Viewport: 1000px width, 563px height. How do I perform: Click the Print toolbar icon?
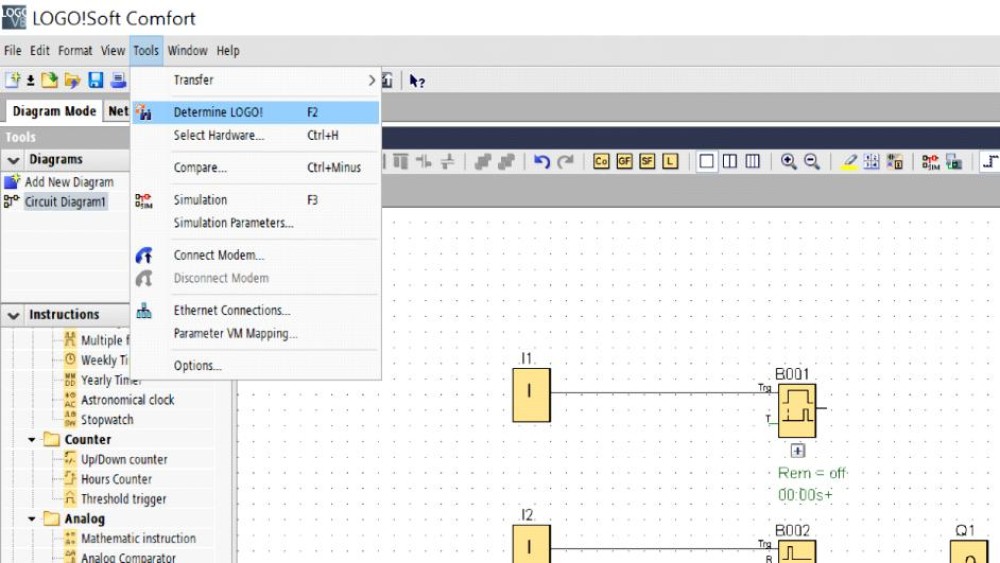pos(118,80)
